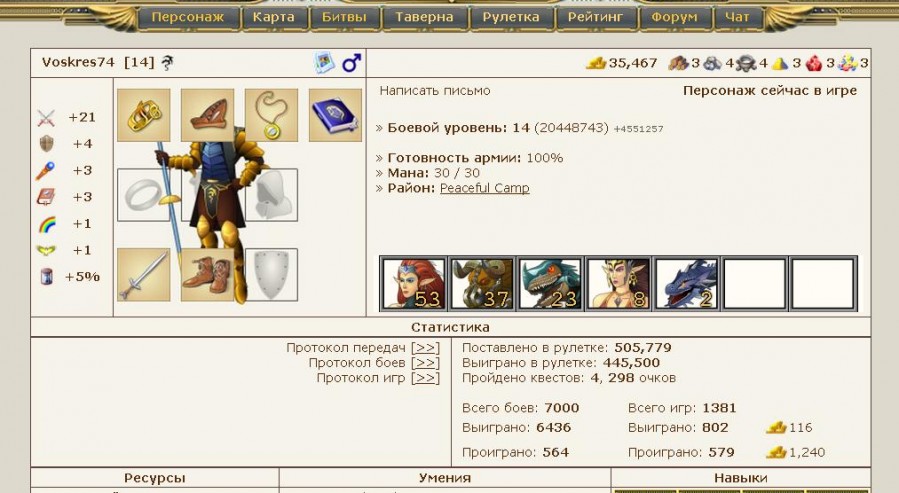
Task: Expand Протокол боев with the >> link
Action: click(425, 363)
